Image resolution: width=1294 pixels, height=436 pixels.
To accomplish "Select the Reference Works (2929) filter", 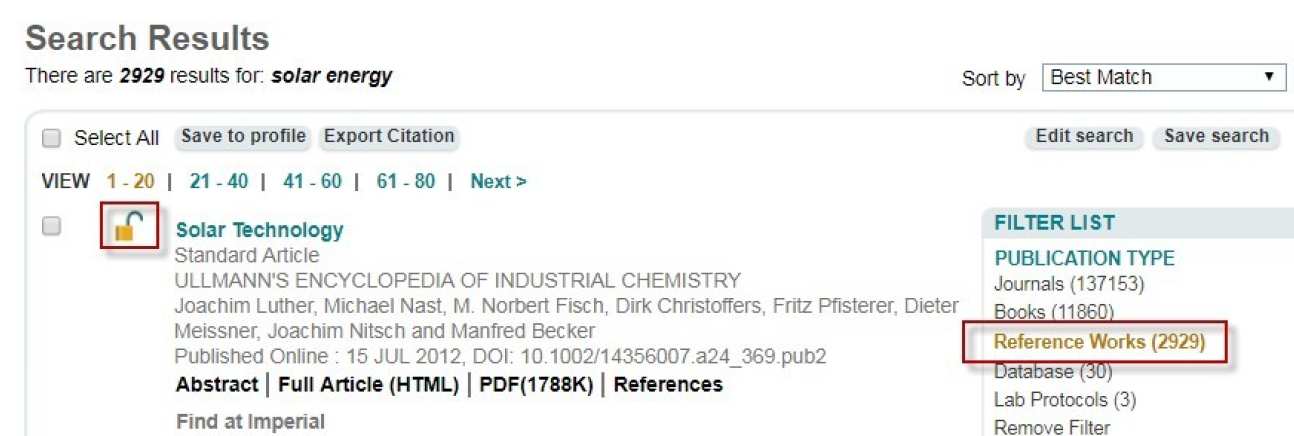I will pyautogui.click(x=1099, y=342).
